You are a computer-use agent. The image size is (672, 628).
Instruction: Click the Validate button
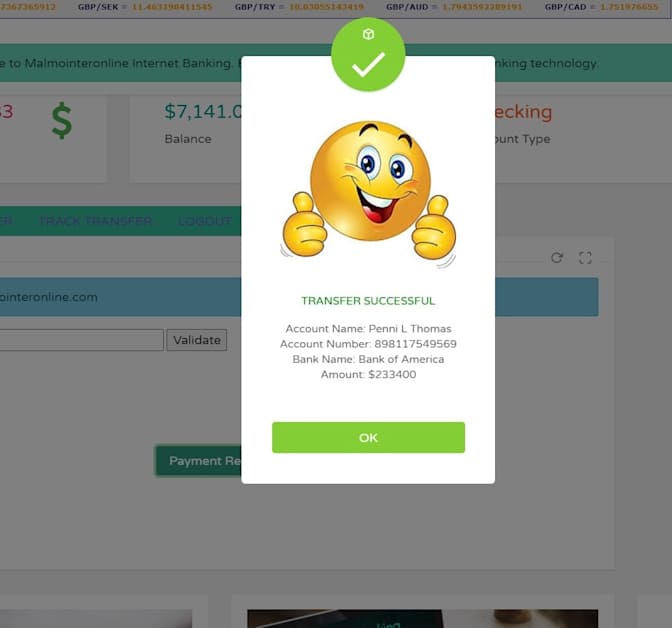[x=197, y=340]
